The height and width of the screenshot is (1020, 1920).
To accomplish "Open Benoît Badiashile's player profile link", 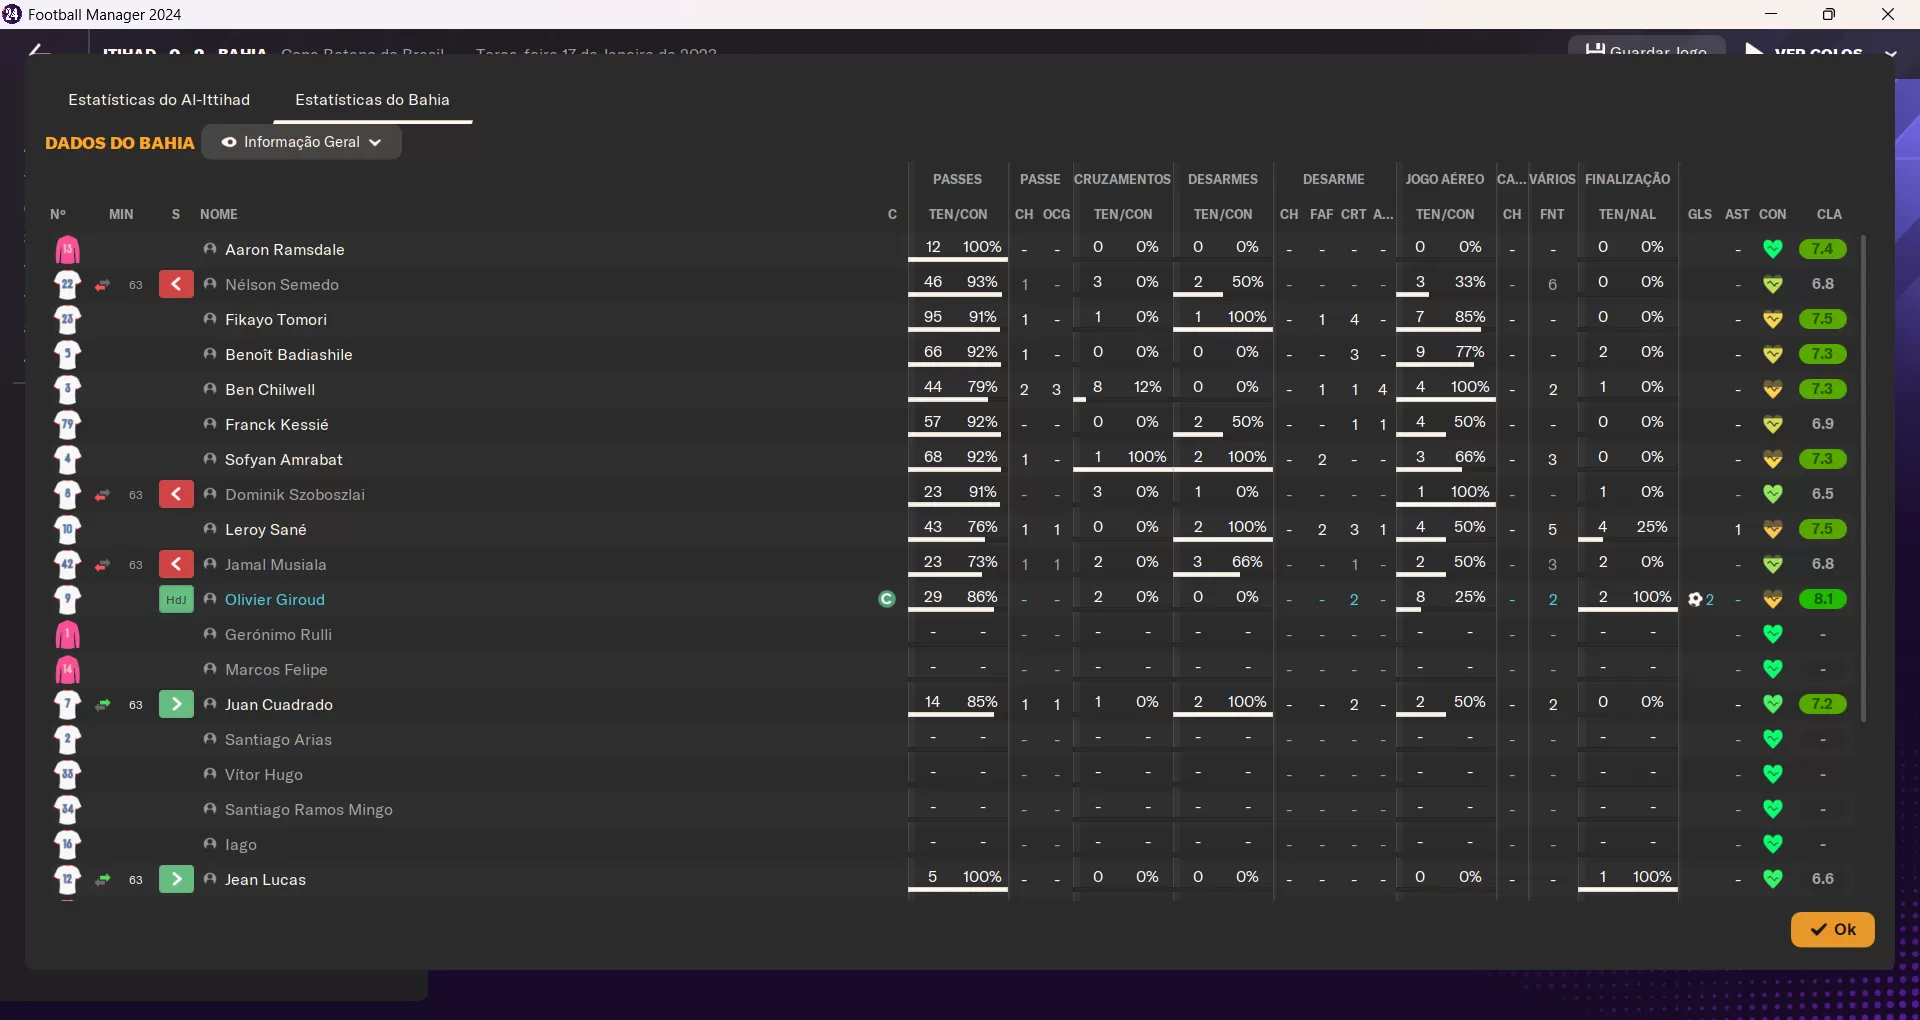I will click(x=289, y=355).
